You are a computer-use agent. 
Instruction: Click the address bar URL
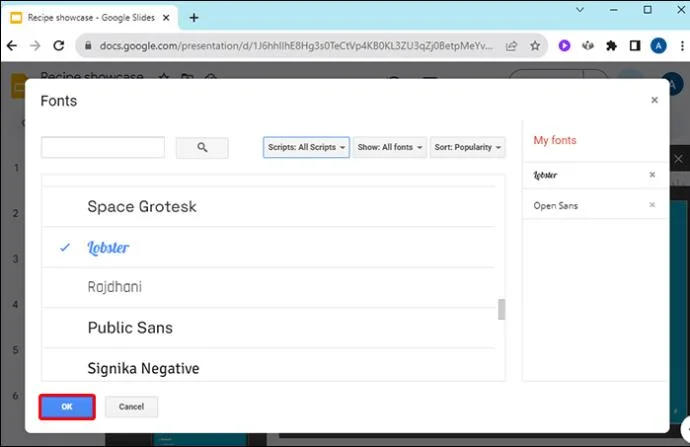[296, 46]
